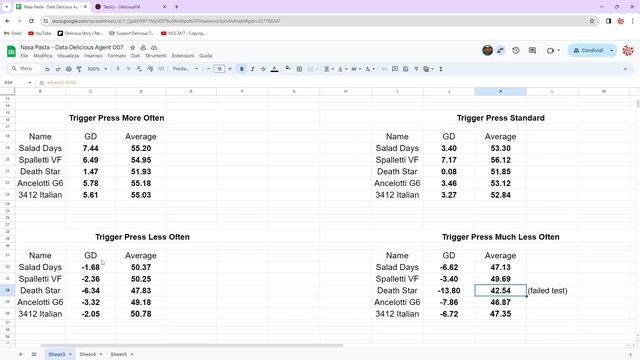Viewport: 640px width, 360px height.
Task: Select the cell with -13.80
Action: 449,291
